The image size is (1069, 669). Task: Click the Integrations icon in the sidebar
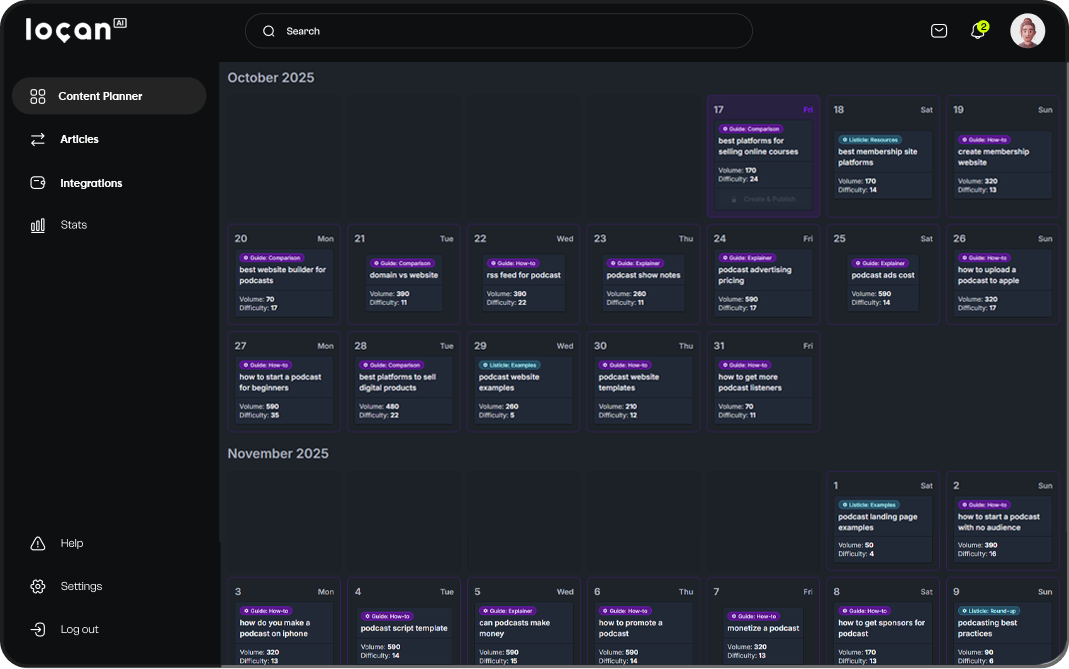pos(38,183)
